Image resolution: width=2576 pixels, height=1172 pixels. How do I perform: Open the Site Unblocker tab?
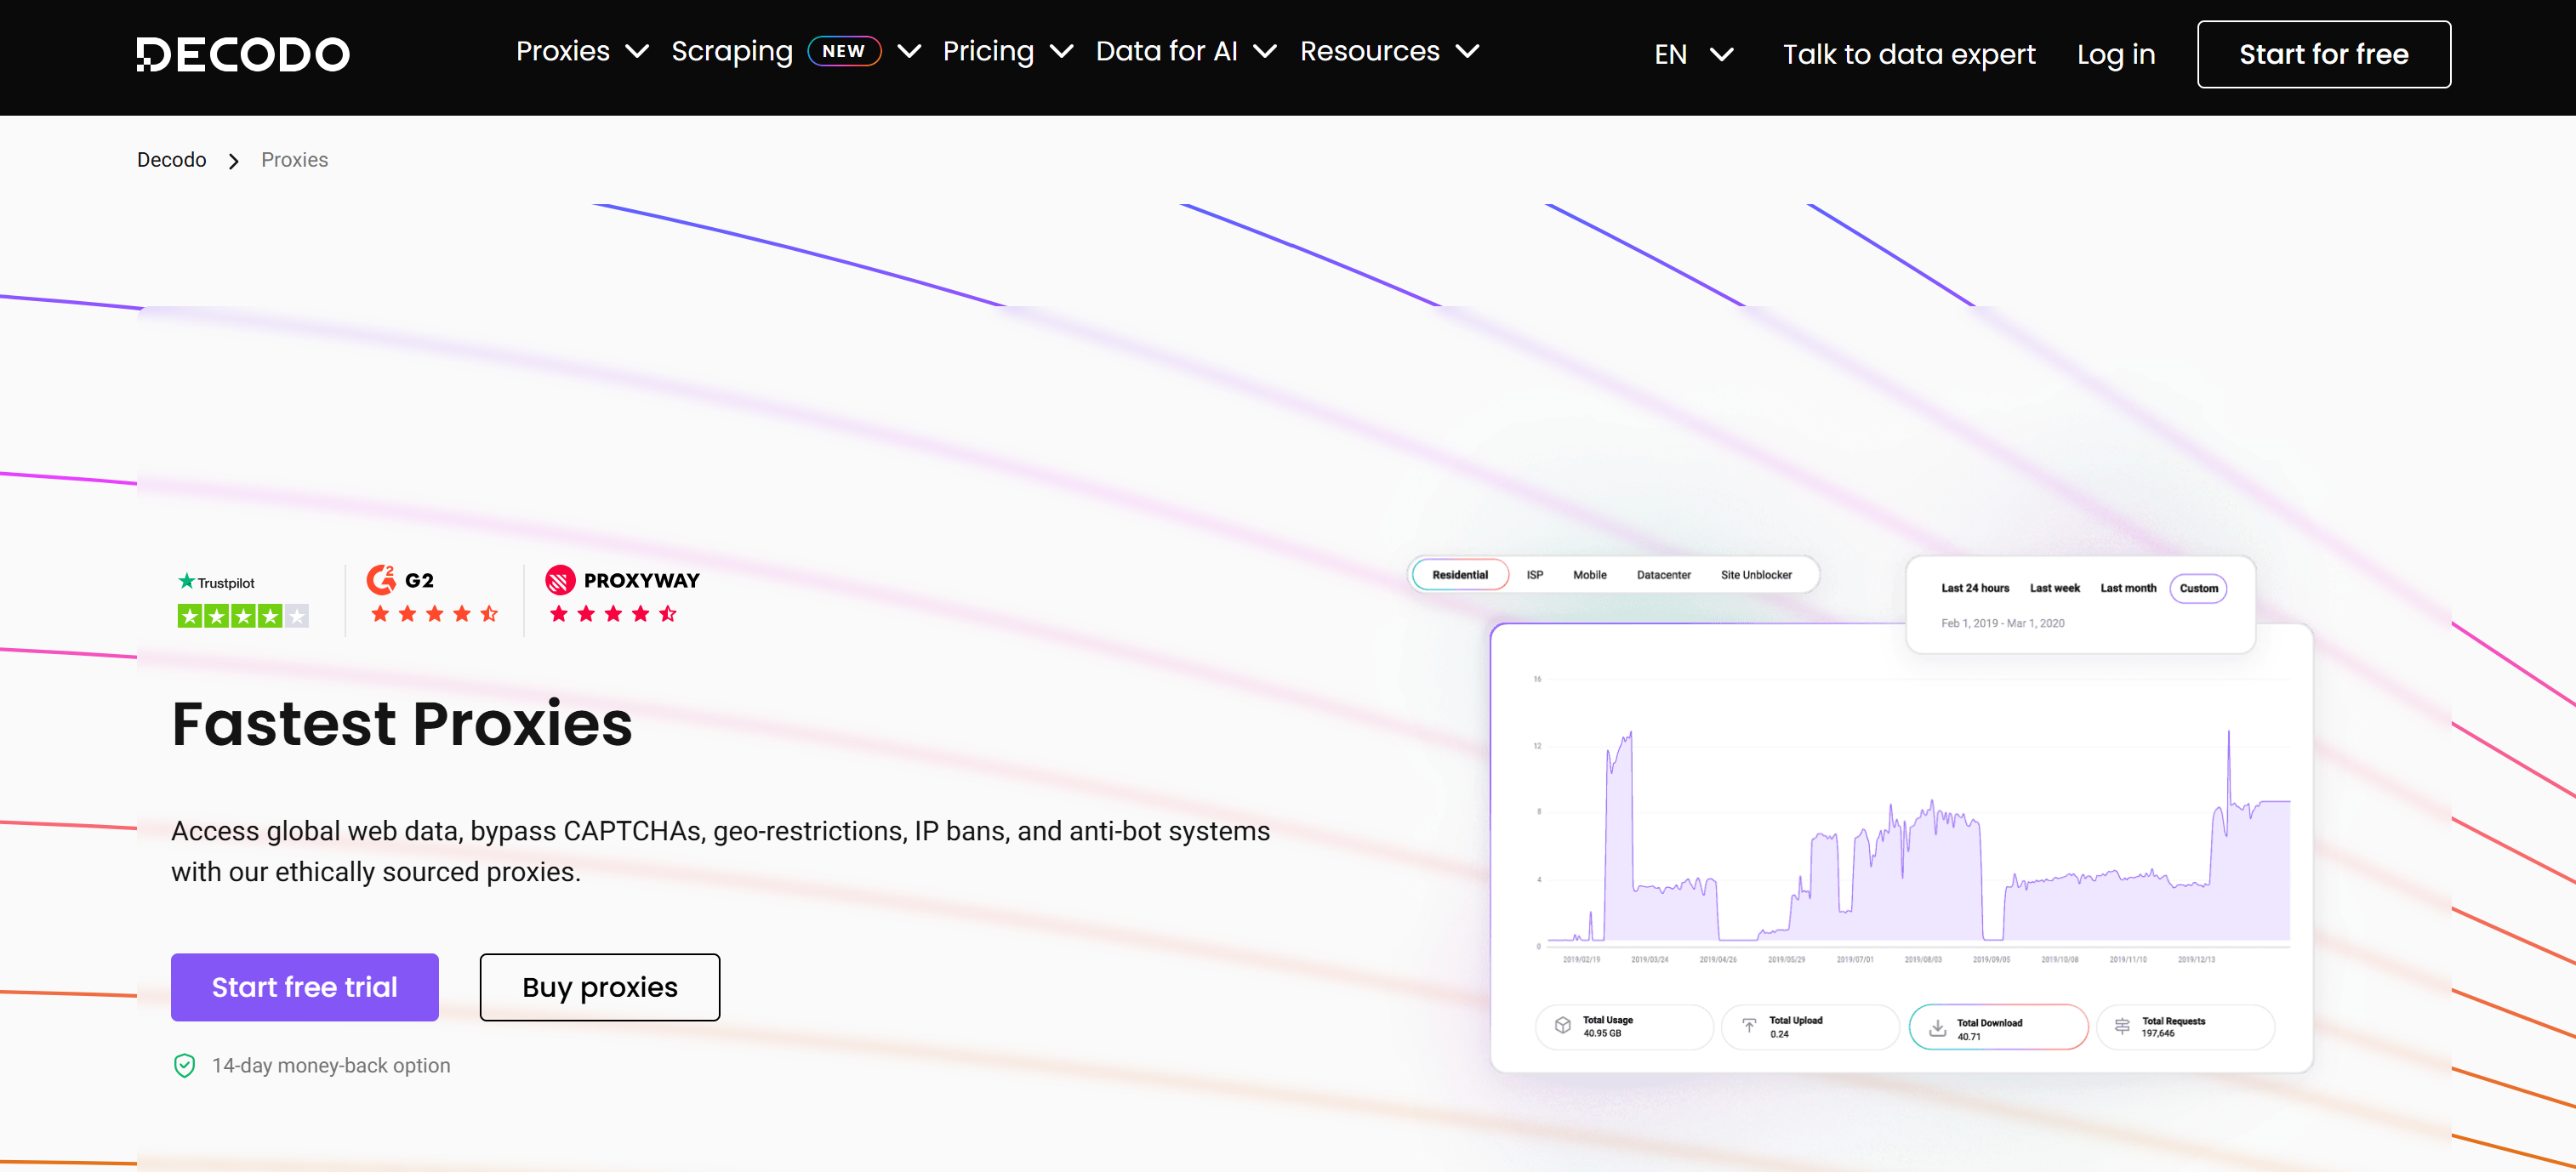[x=1756, y=575]
